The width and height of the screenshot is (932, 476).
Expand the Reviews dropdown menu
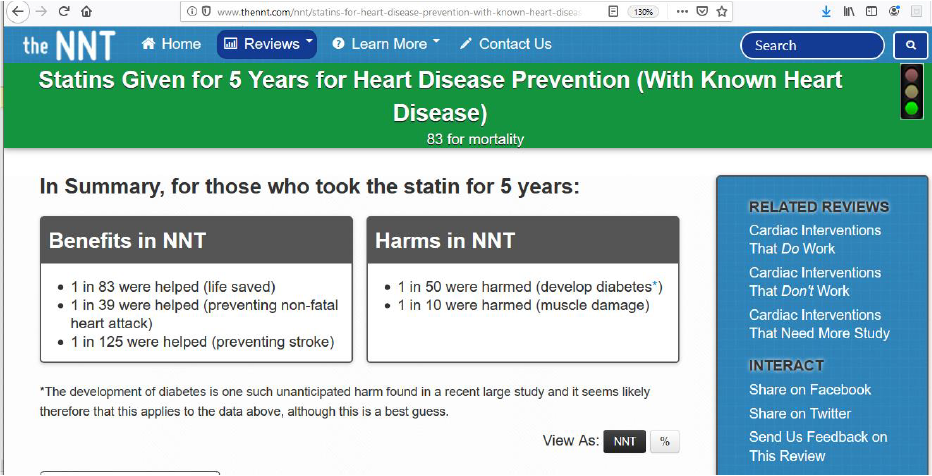266,44
